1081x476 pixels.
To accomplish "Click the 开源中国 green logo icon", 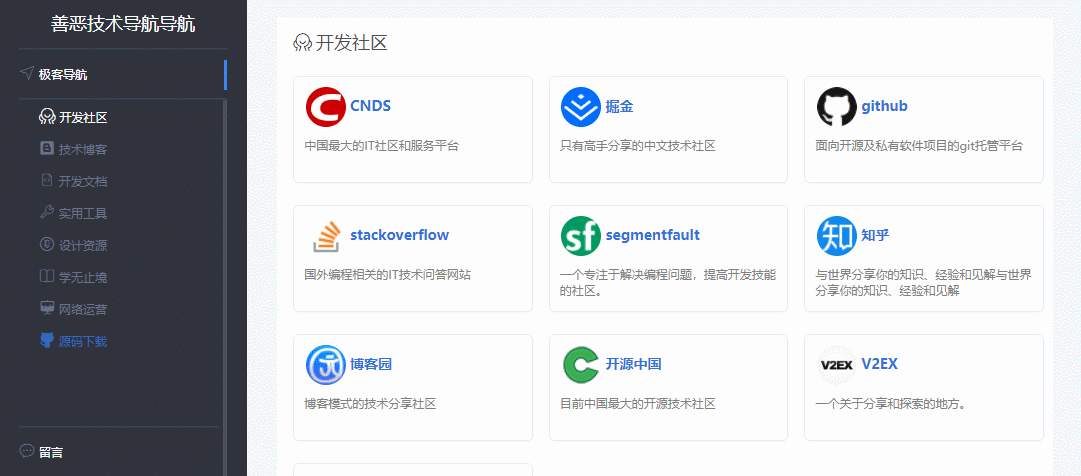I will (x=581, y=365).
